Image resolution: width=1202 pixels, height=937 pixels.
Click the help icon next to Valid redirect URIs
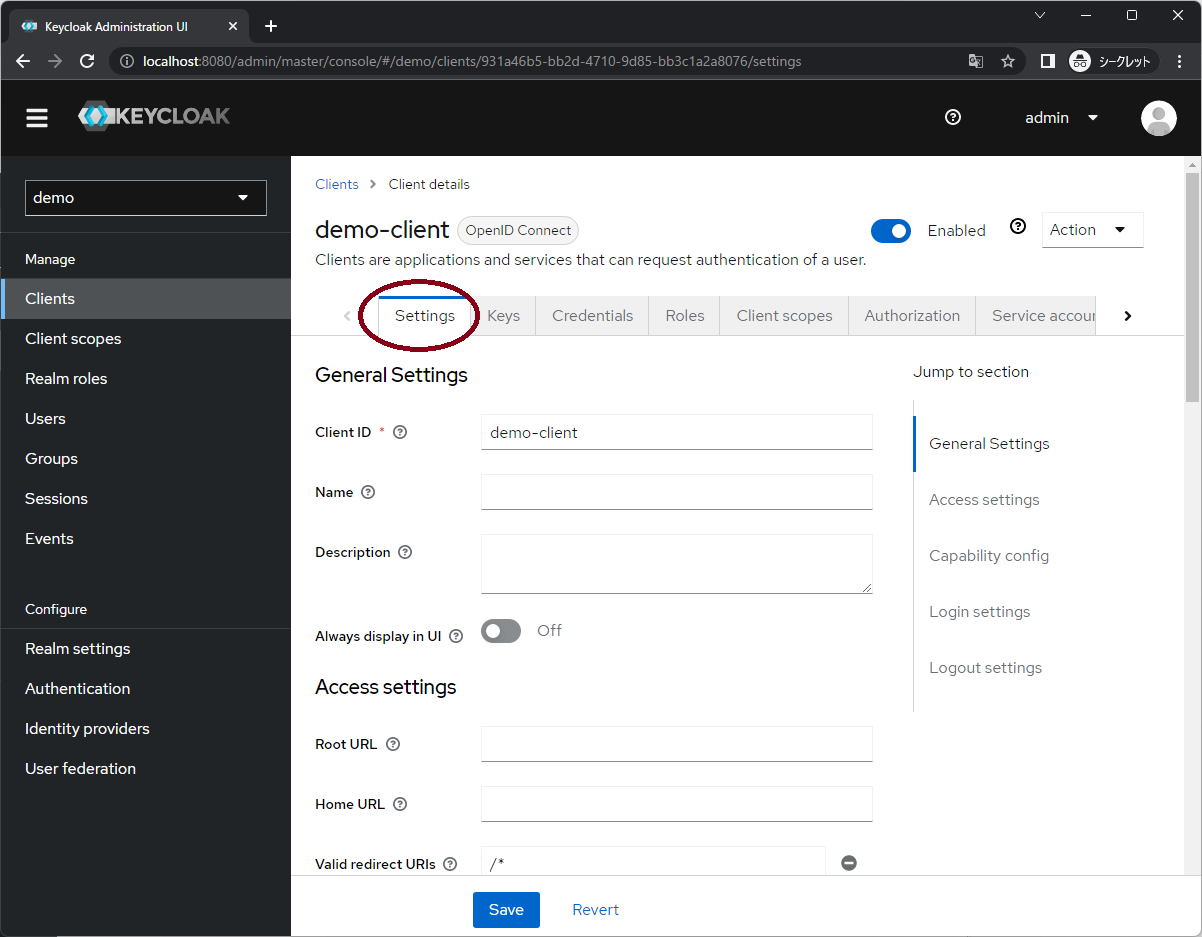(x=449, y=863)
